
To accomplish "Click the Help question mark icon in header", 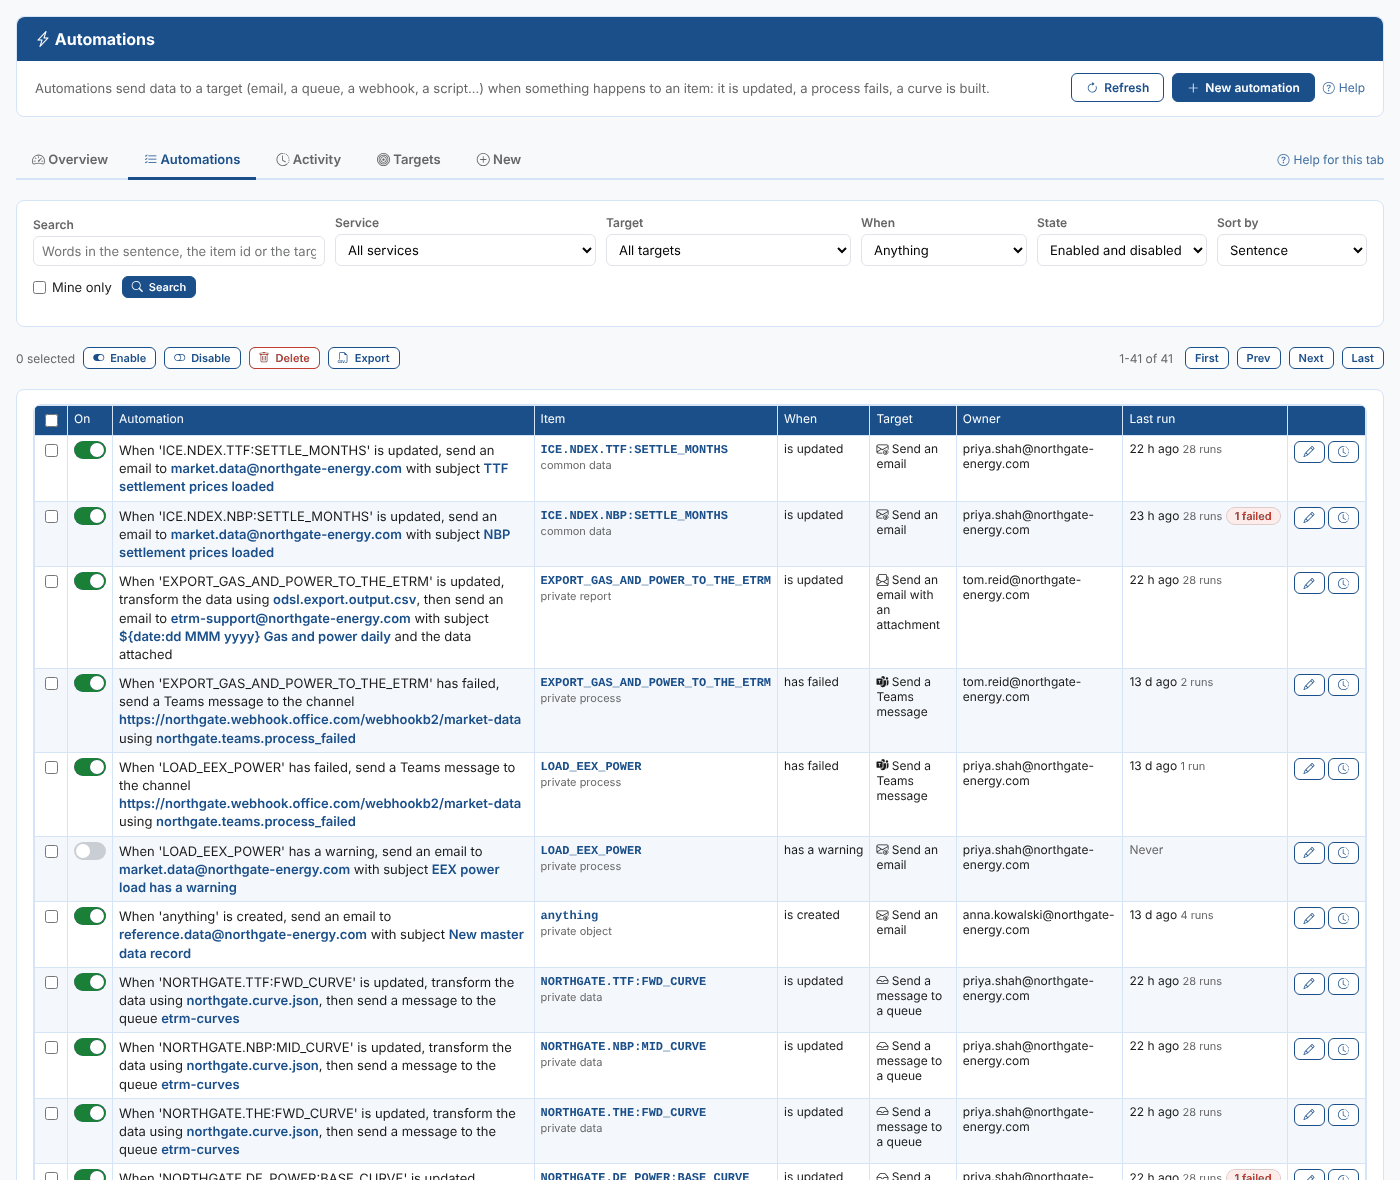I will [x=1343, y=88].
